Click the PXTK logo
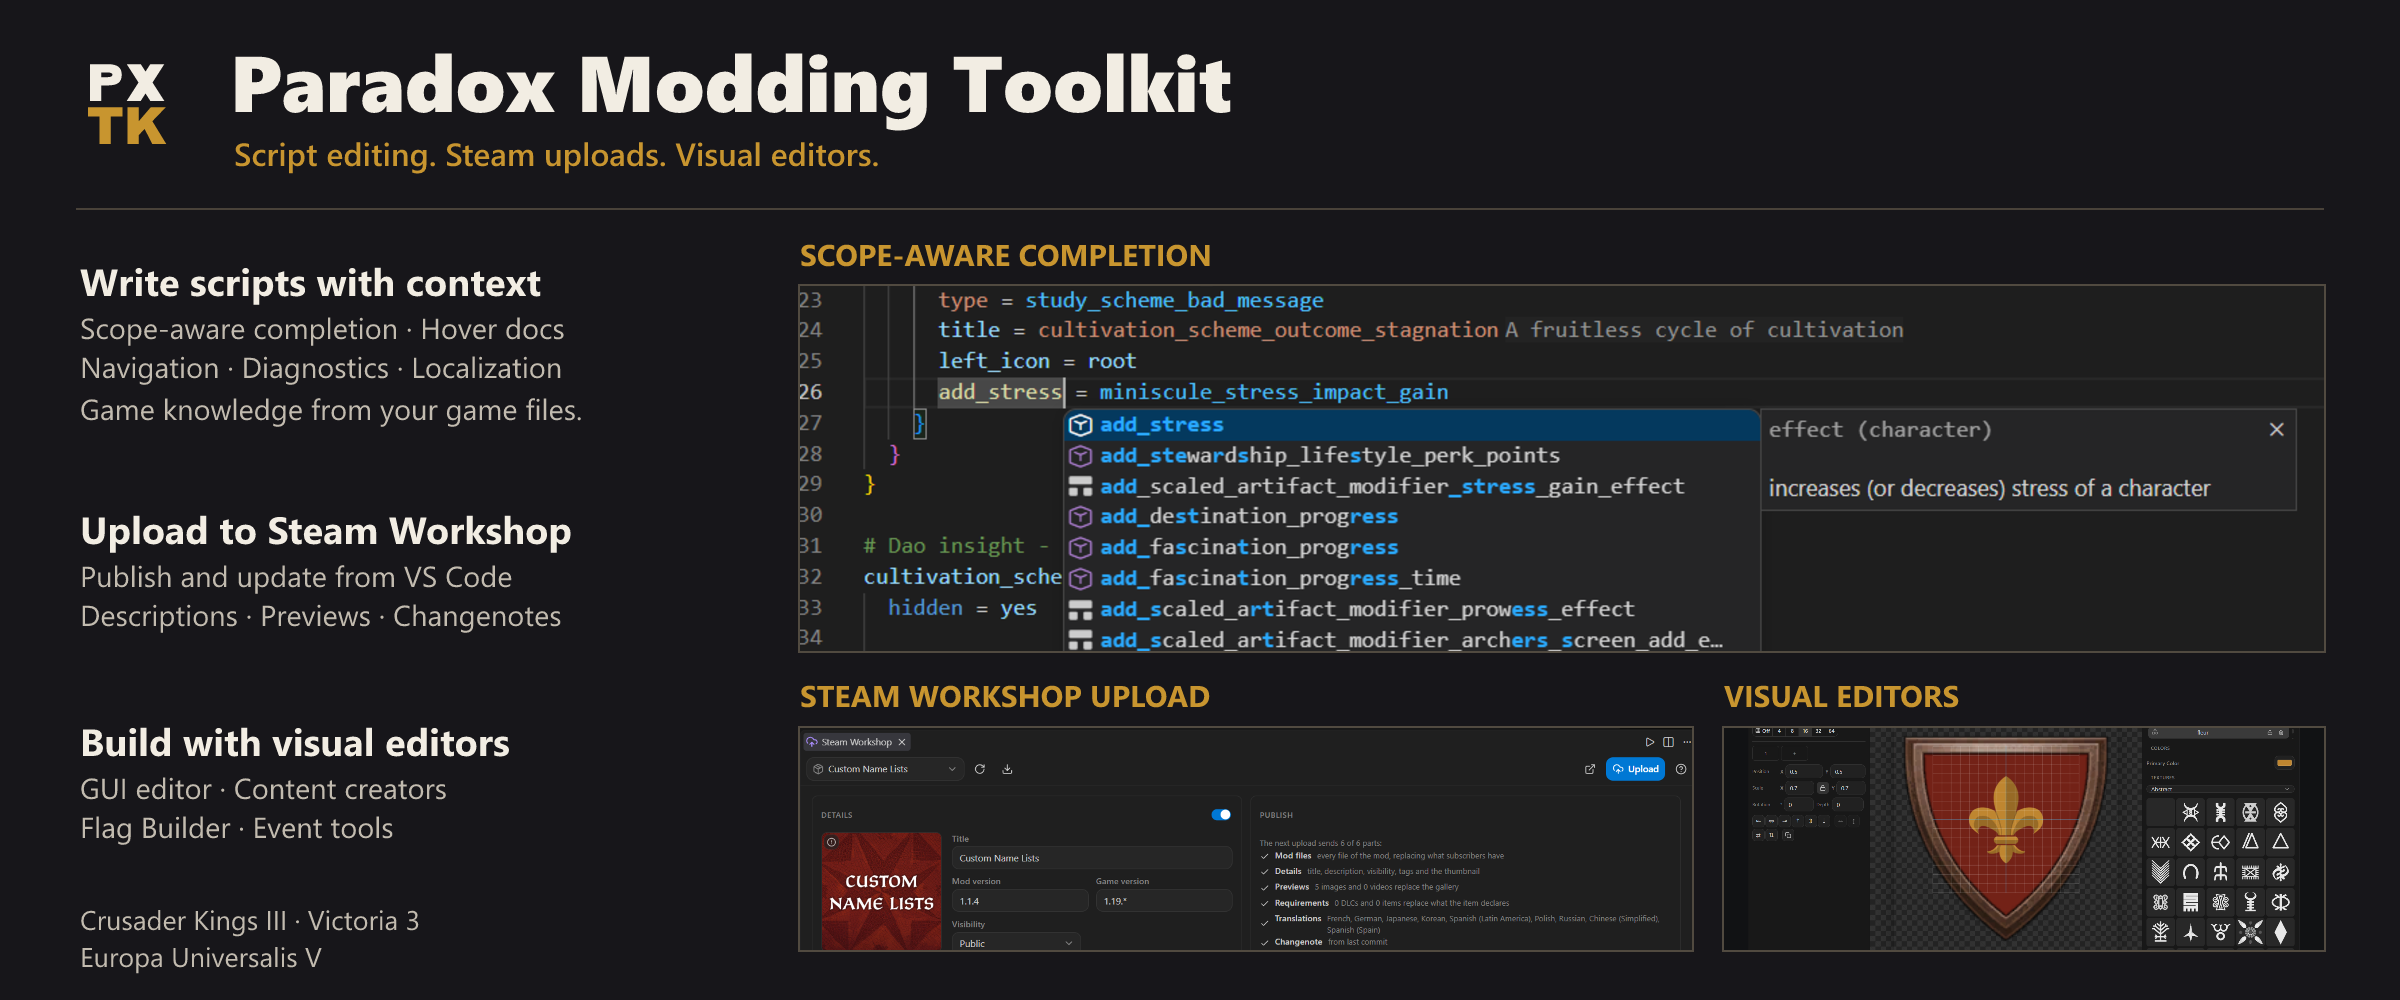This screenshot has height=1000, width=2400. click(x=127, y=104)
